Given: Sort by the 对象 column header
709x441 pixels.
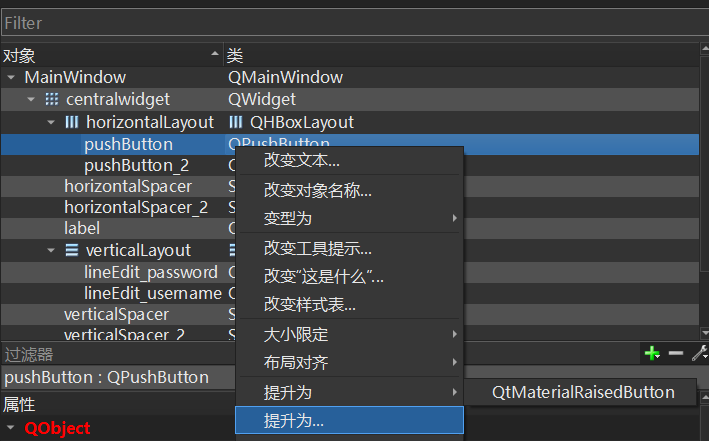Looking at the screenshot, I should pyautogui.click(x=111, y=56).
